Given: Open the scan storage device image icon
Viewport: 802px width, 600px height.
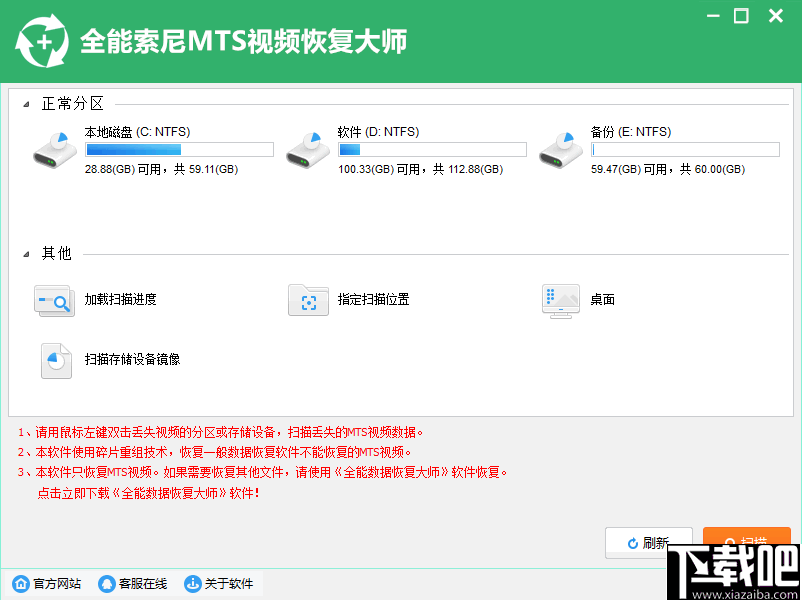Looking at the screenshot, I should coord(56,361).
